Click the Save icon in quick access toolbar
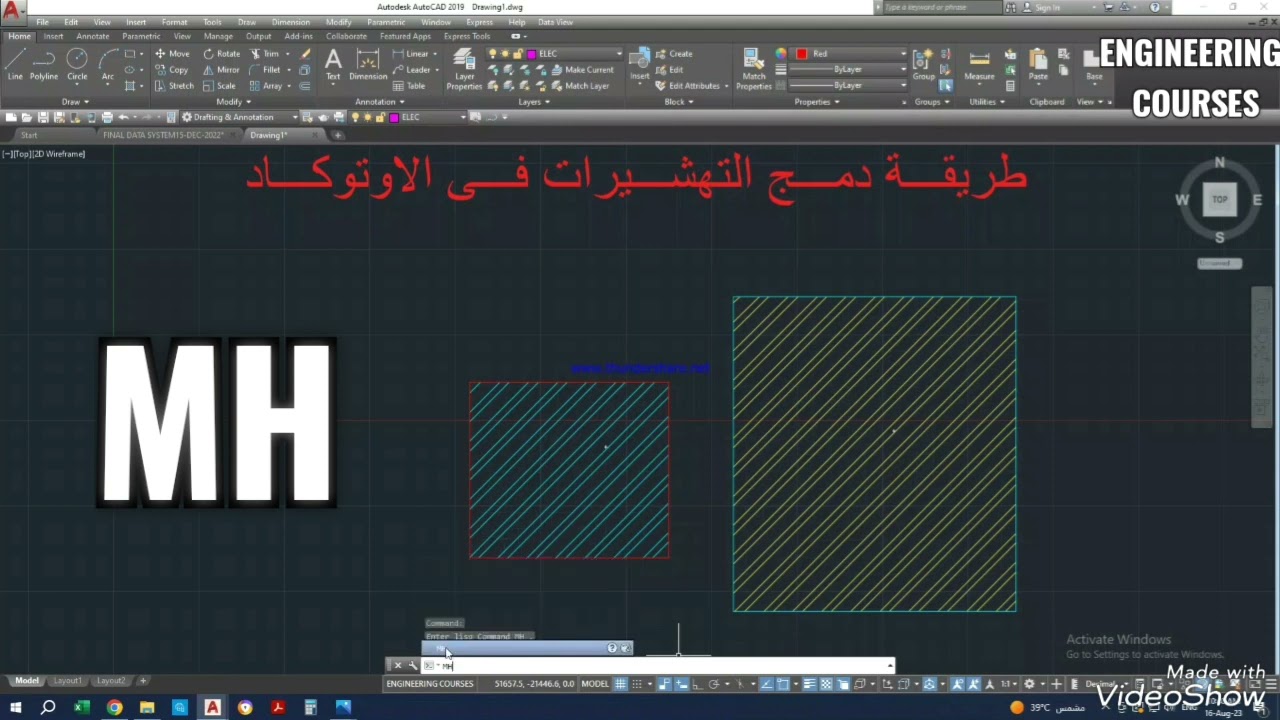1280x720 pixels. 43,117
